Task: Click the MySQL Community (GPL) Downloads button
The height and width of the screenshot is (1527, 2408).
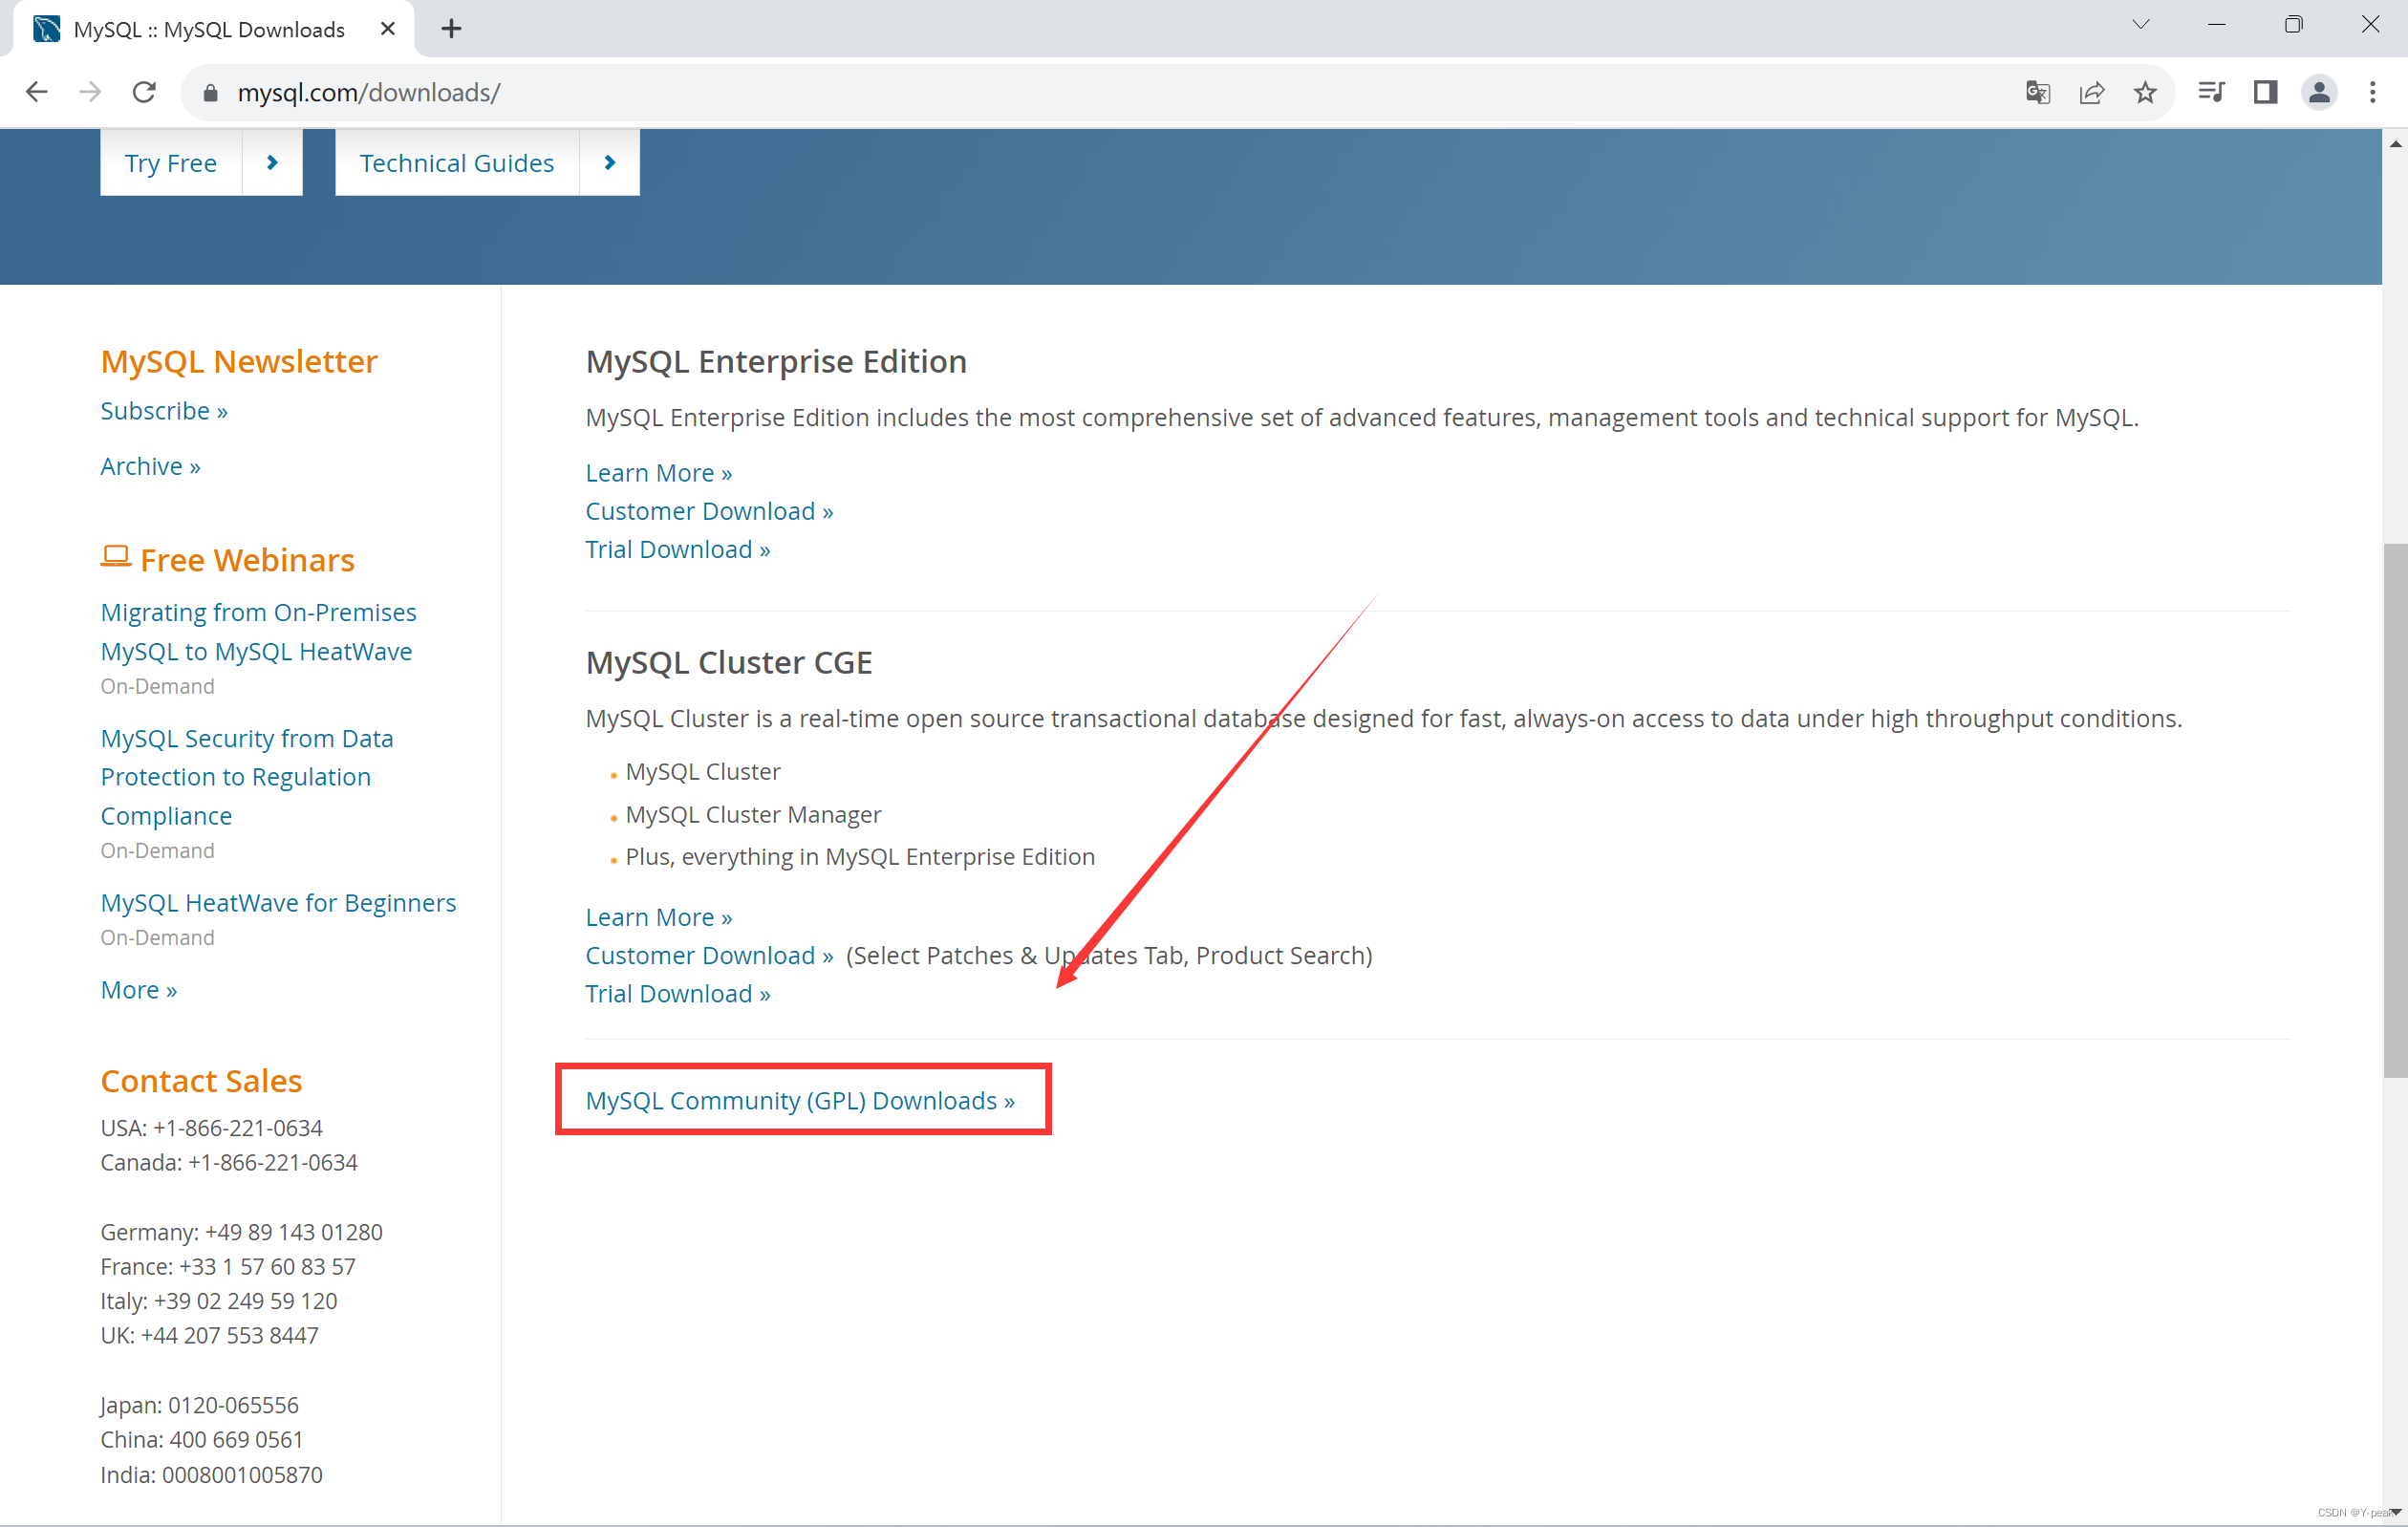Action: point(799,1101)
